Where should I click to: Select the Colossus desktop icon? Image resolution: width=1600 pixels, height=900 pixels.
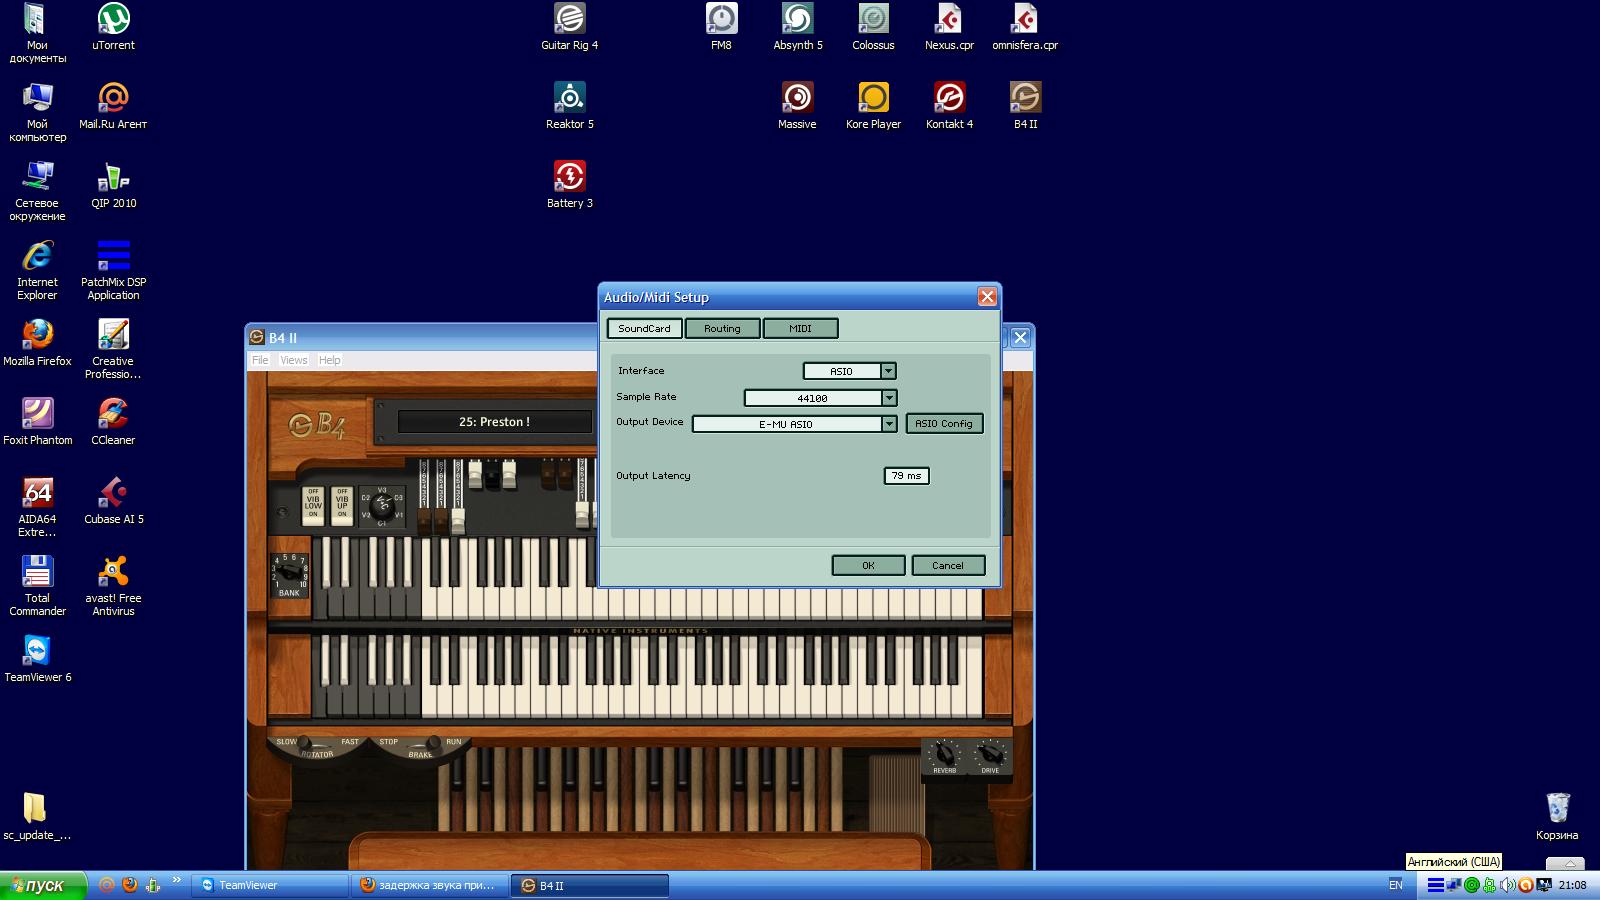coord(873,27)
